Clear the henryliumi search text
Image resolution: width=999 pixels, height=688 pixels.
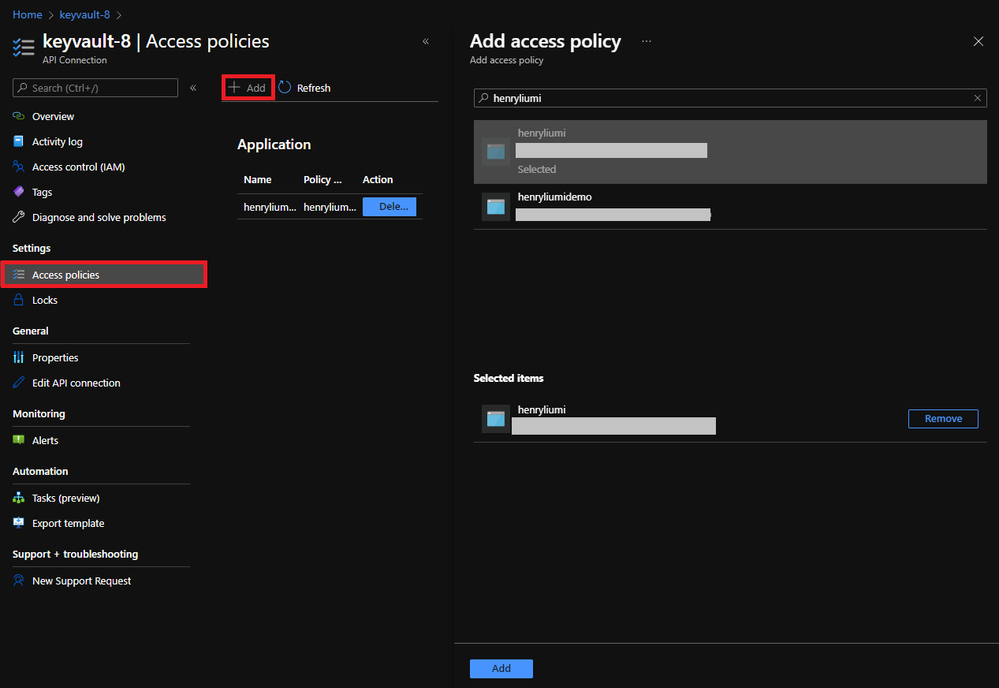977,98
